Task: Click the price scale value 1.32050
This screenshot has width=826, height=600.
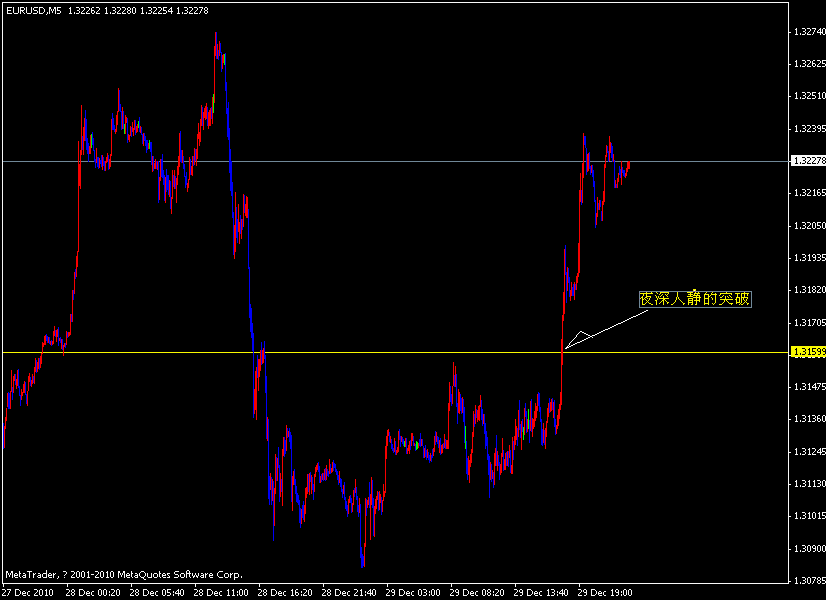Action: pos(810,225)
